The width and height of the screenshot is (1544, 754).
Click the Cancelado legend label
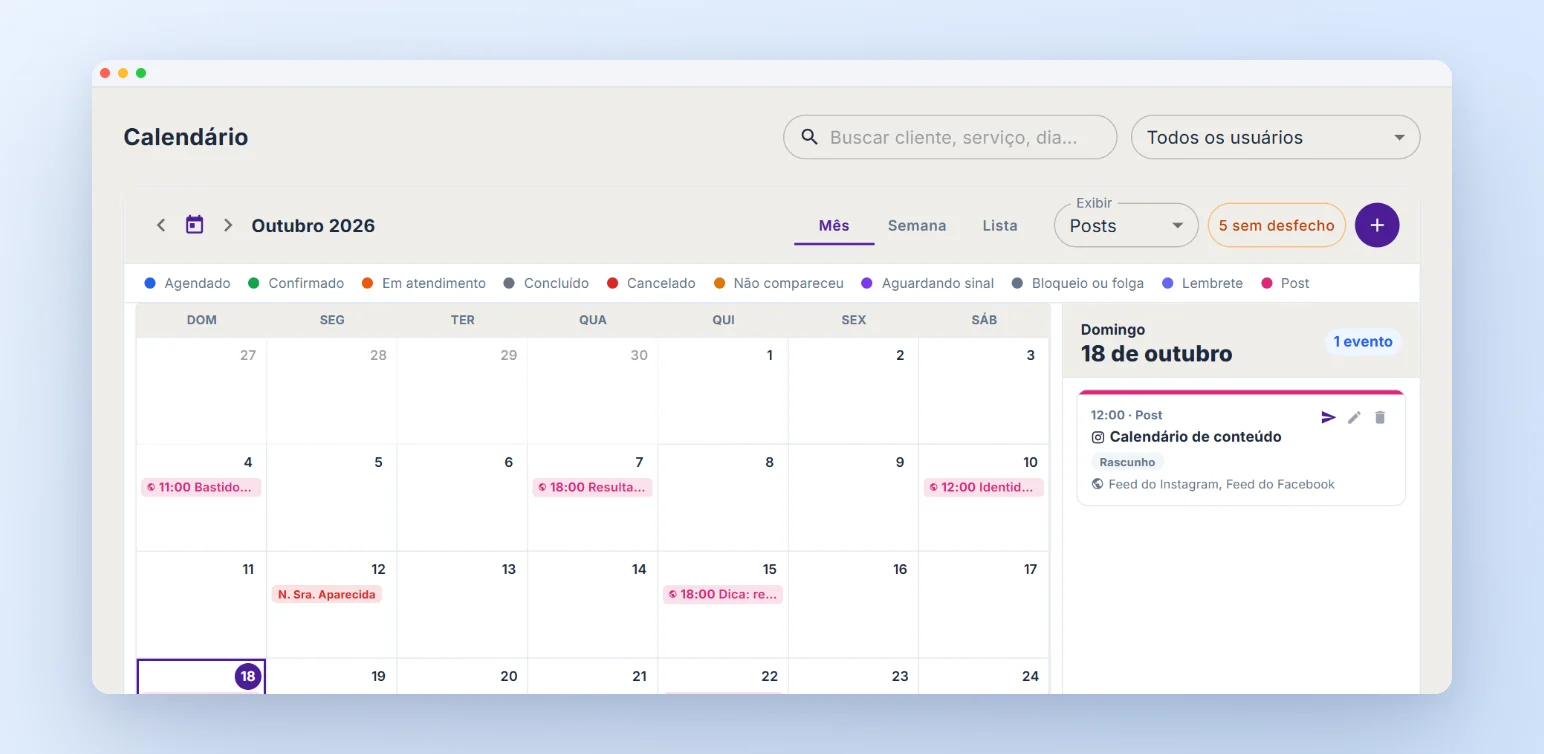[x=661, y=283]
